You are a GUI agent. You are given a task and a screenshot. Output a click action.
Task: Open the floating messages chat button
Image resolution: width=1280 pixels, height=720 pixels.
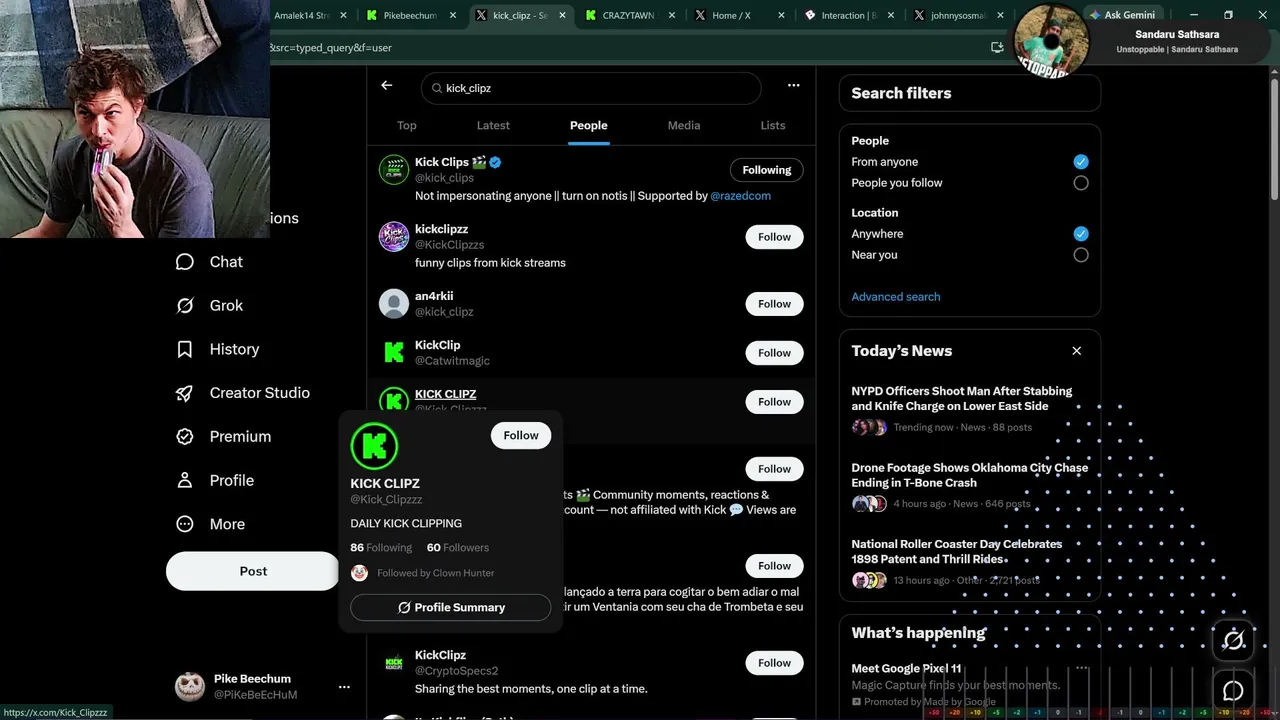(x=1233, y=691)
